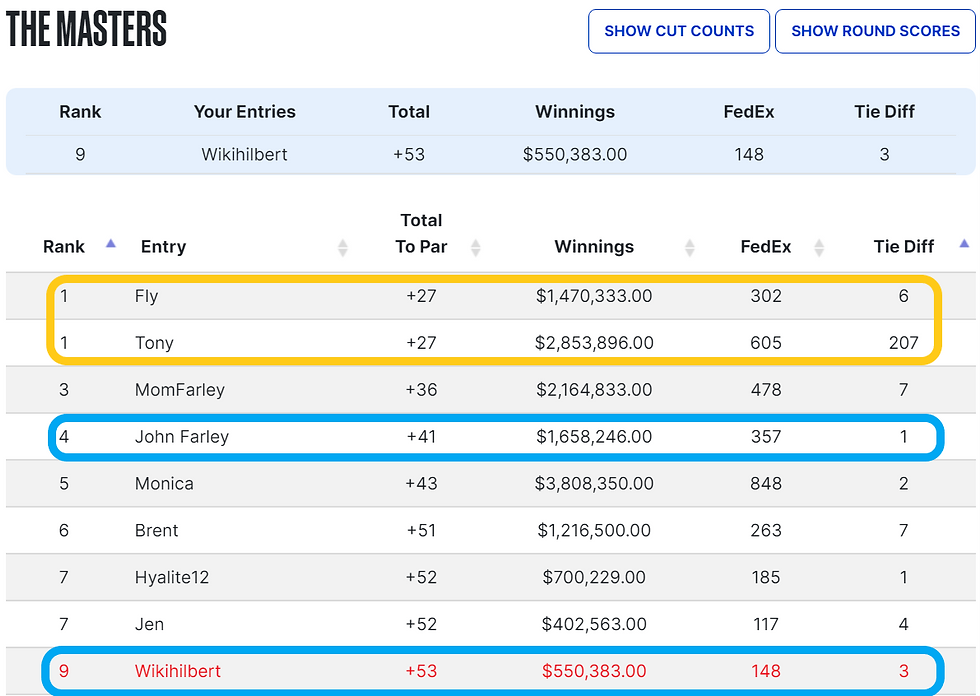Image resolution: width=980 pixels, height=696 pixels.
Task: Open the Brent entry row
Action: pos(157,531)
